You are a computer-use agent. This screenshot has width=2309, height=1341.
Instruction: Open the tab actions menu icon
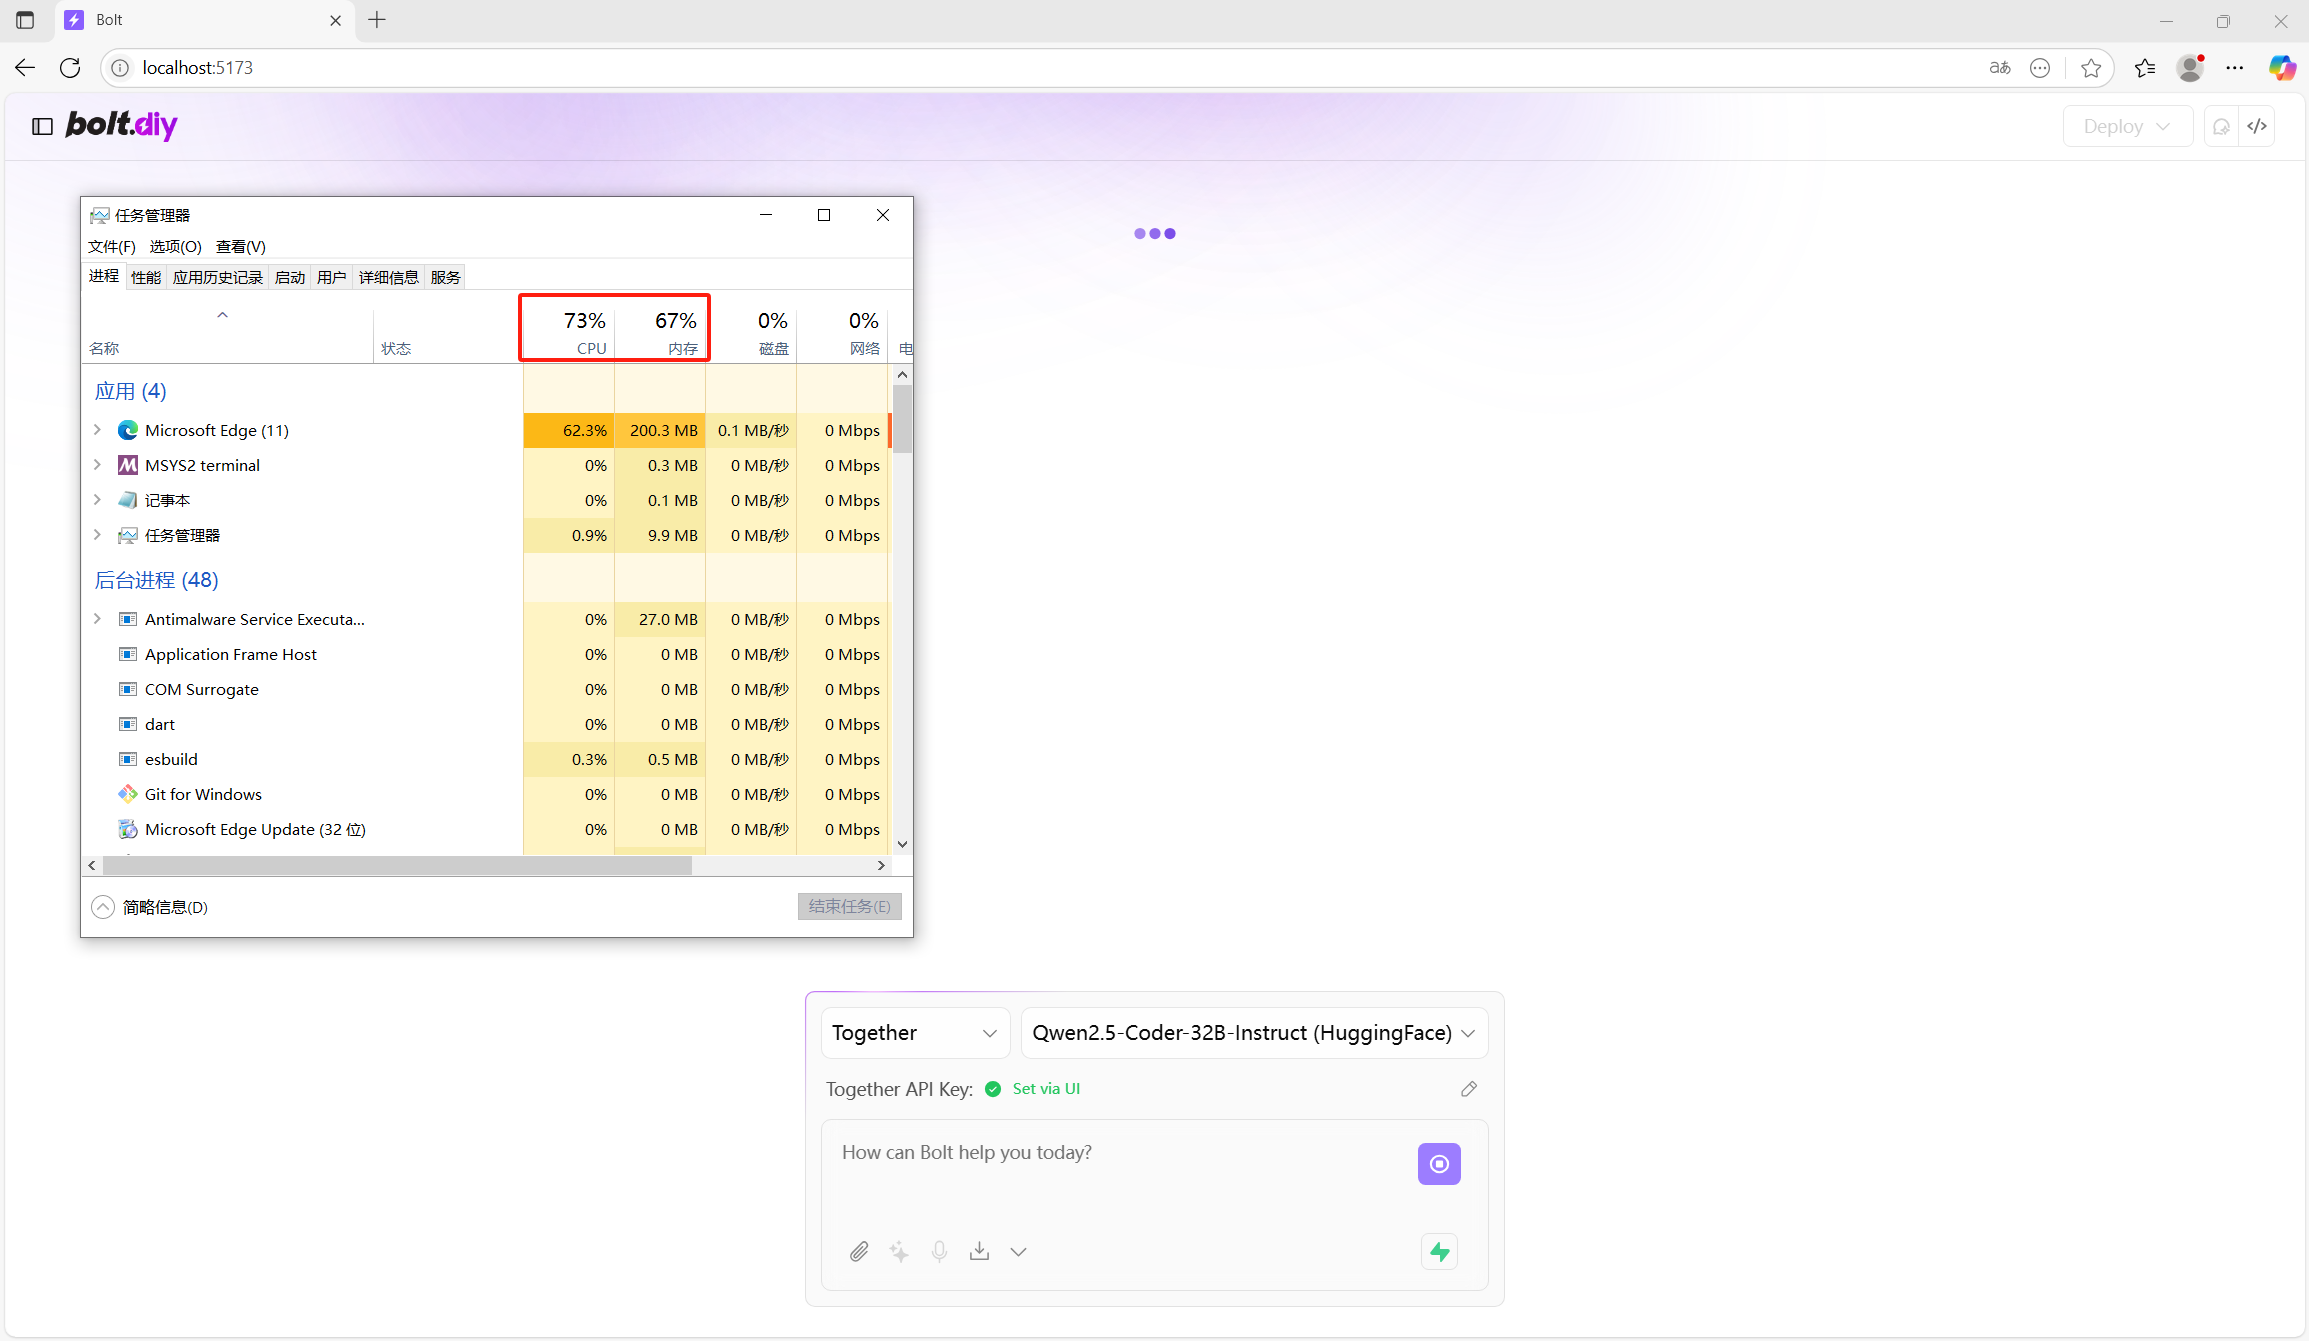pyautogui.click(x=25, y=20)
